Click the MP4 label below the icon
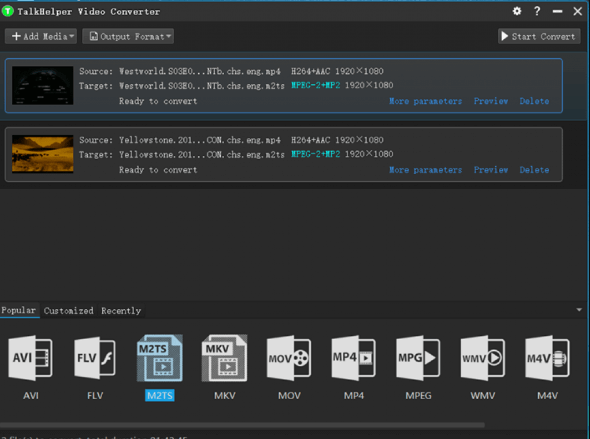This screenshot has height=439, width=590. click(x=354, y=395)
